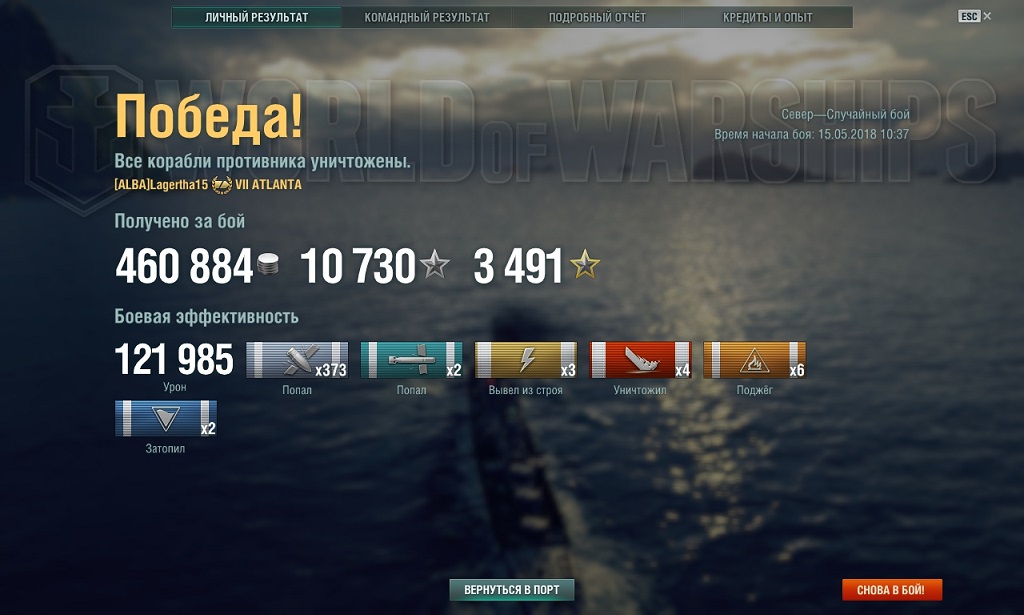The image size is (1024, 615).
Task: Click the player name [ALBA]Lagertha15
Action: 161,185
